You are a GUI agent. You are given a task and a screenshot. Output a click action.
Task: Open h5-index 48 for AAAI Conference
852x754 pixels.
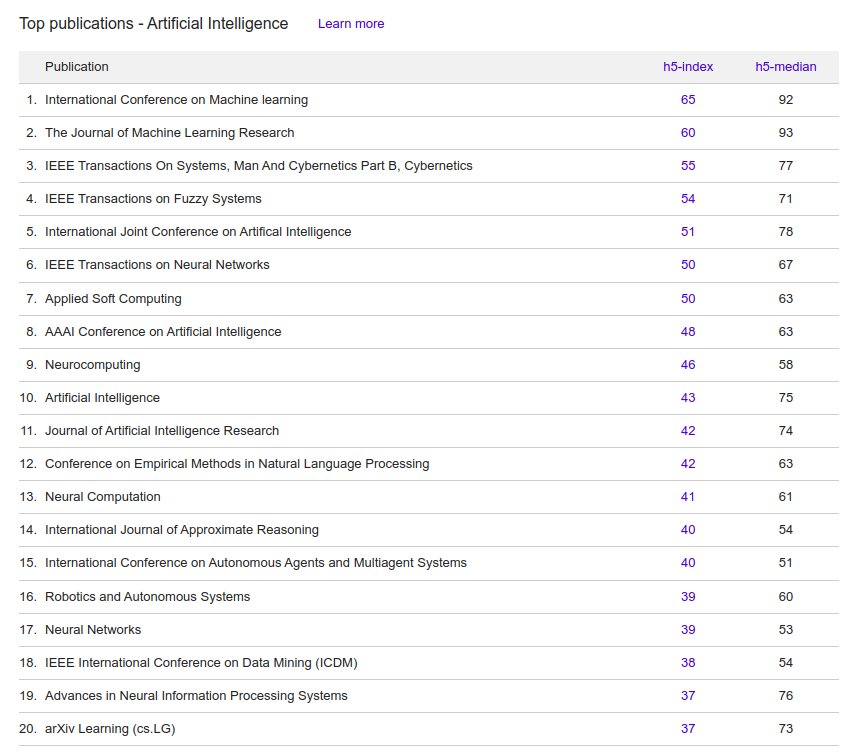point(688,332)
